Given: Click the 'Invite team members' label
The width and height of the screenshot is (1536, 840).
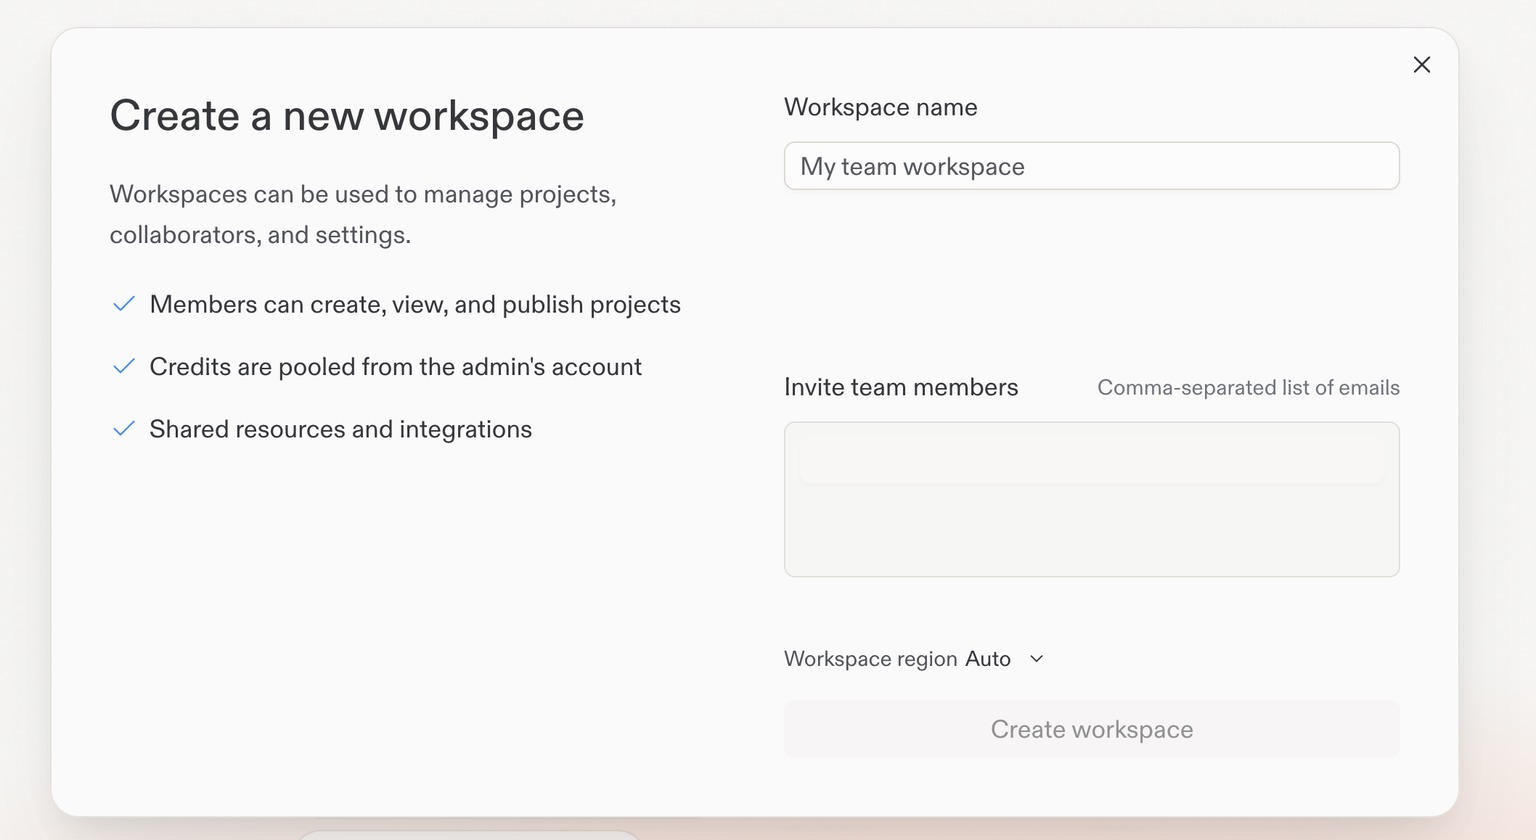Looking at the screenshot, I should coord(901,387).
